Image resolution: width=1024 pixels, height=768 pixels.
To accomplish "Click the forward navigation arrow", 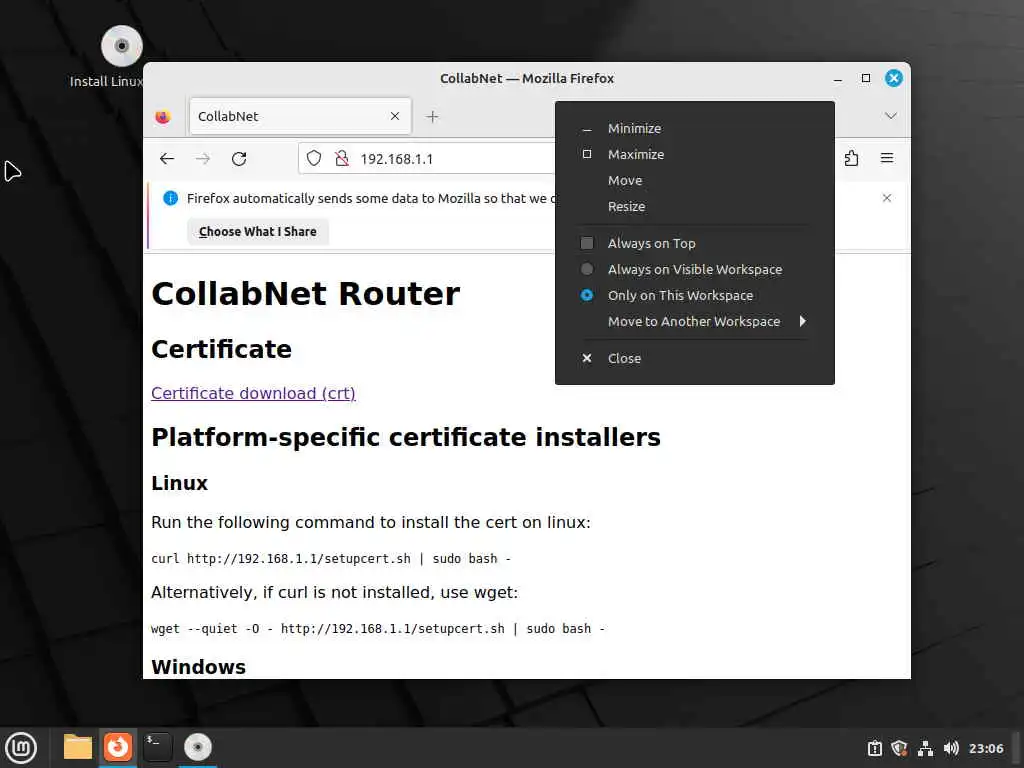I will point(203,159).
